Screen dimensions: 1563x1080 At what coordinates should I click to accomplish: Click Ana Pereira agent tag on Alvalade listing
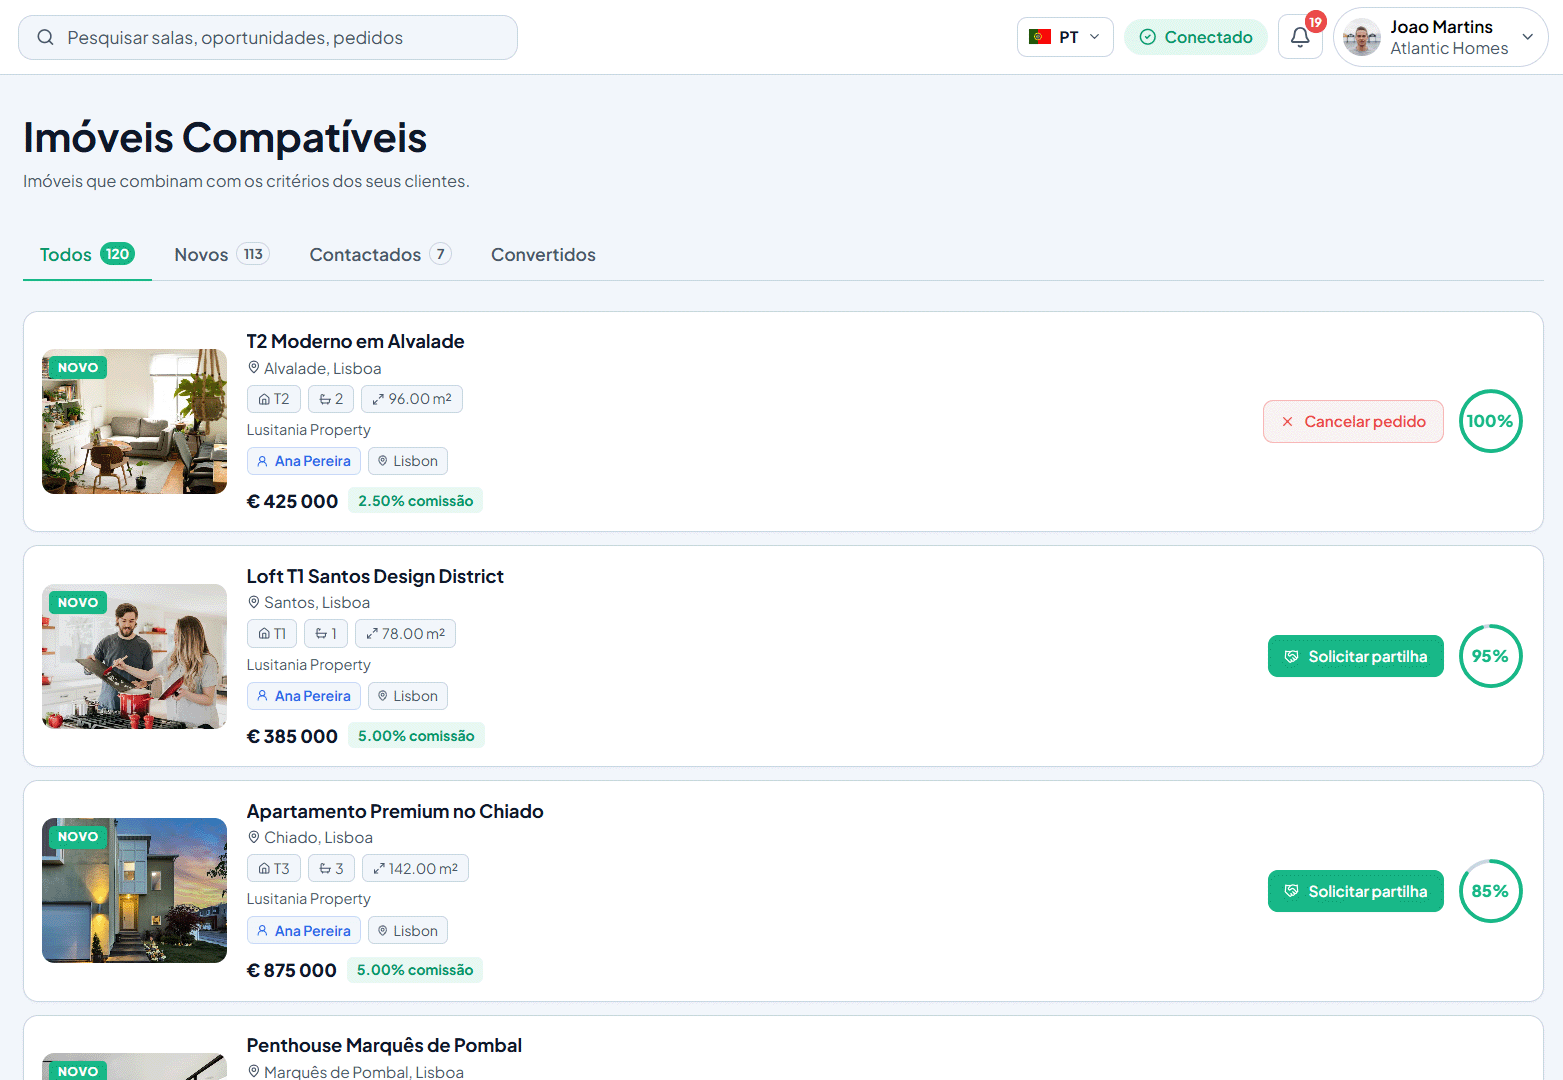[304, 461]
